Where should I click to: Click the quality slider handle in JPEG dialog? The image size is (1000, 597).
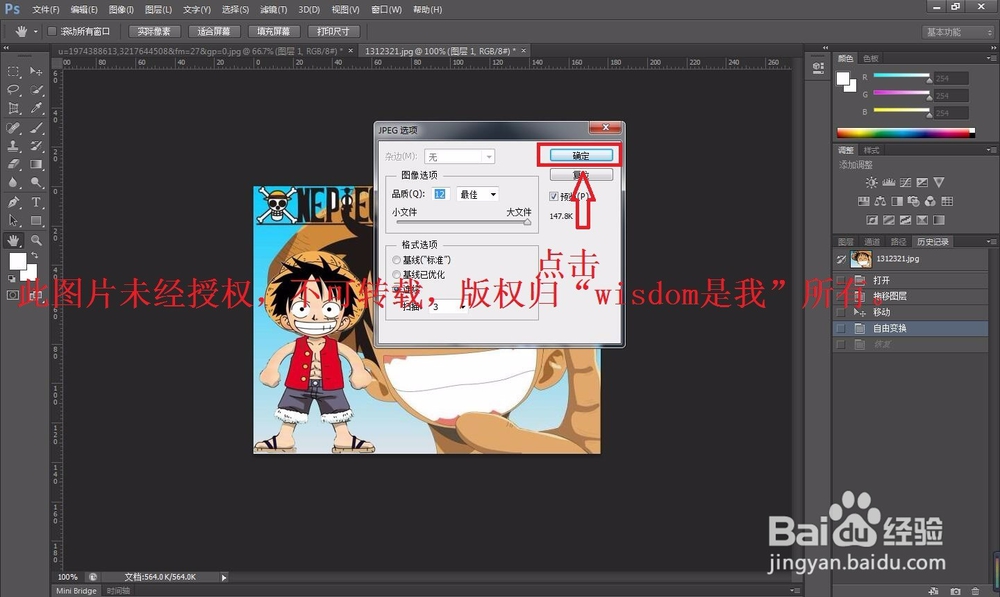point(527,222)
